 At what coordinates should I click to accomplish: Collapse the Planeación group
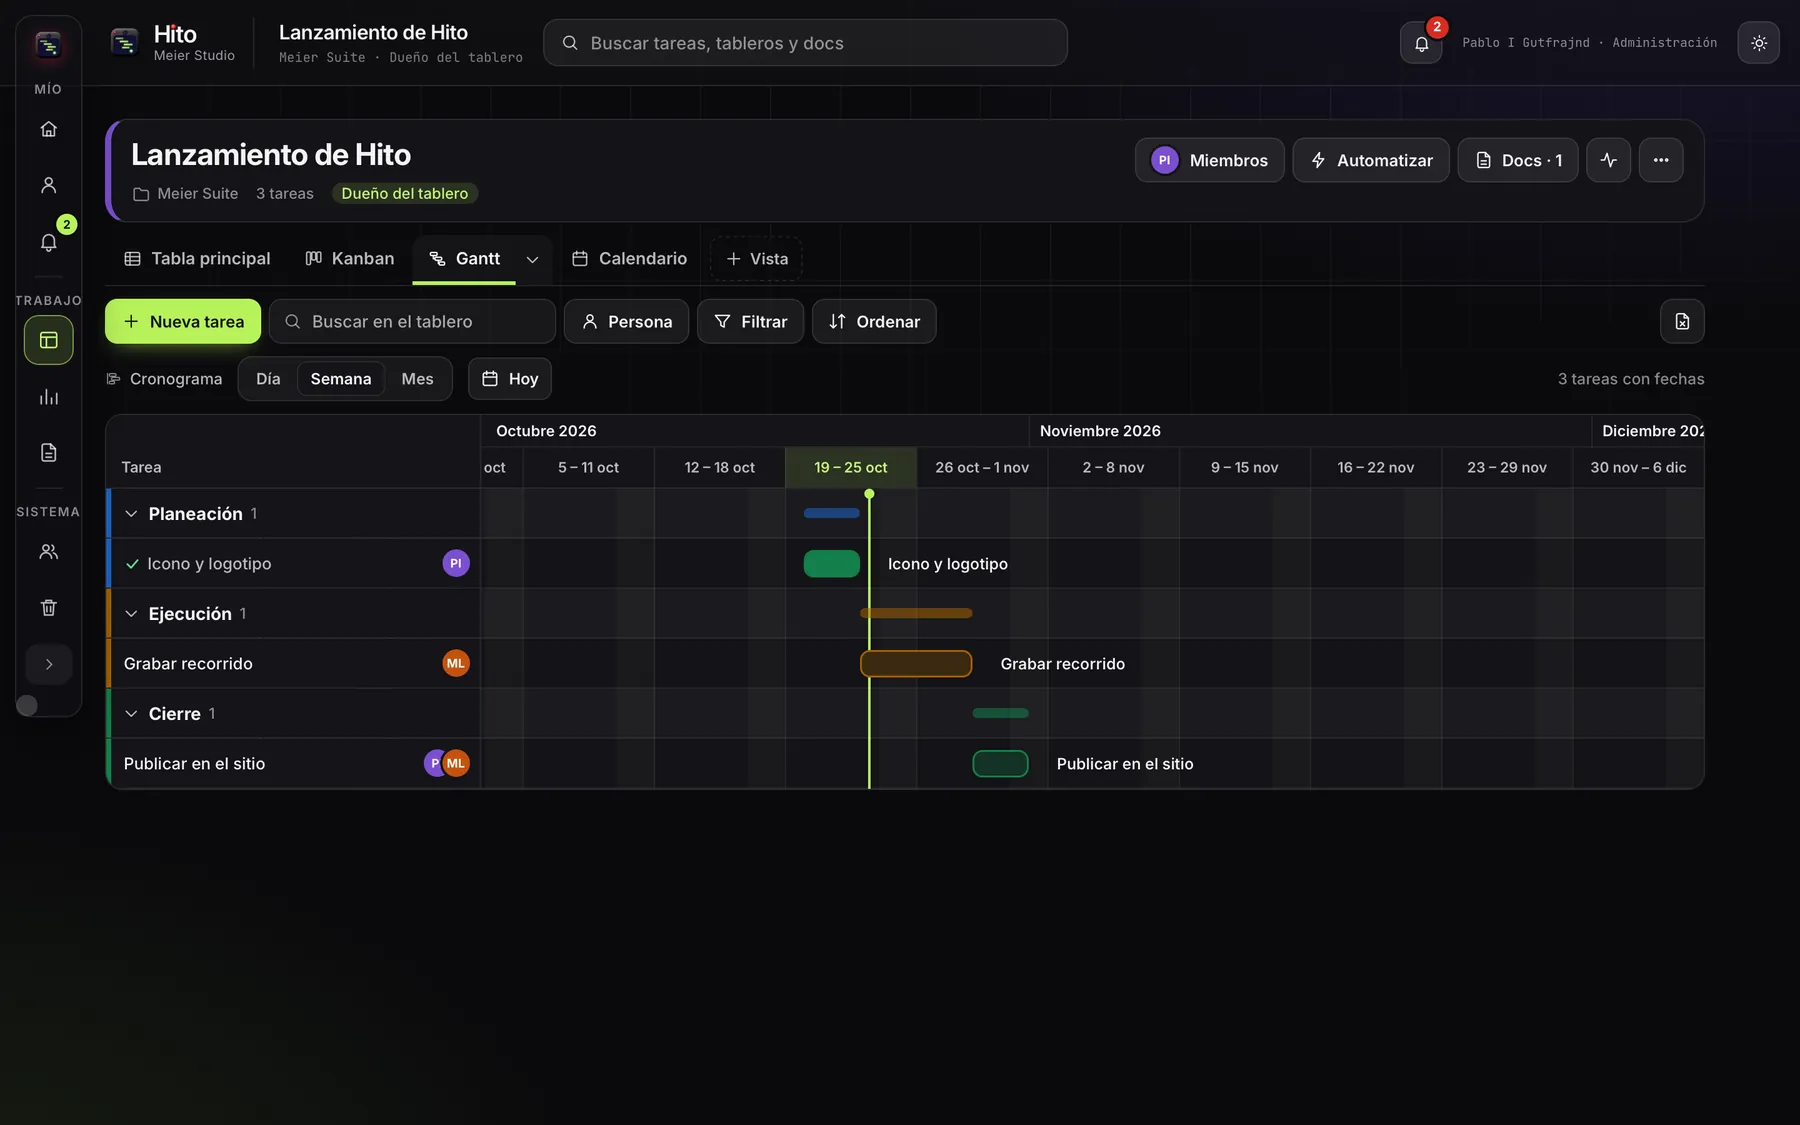[131, 514]
